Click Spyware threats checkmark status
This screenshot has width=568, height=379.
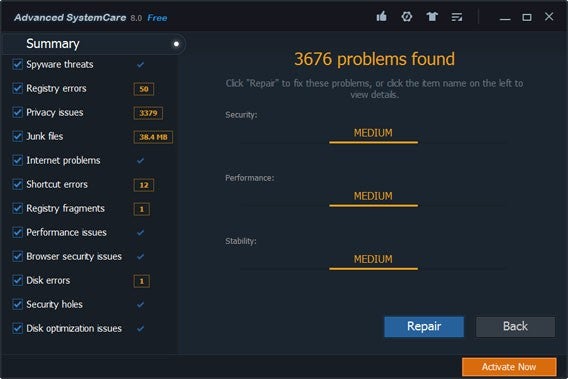coord(141,65)
